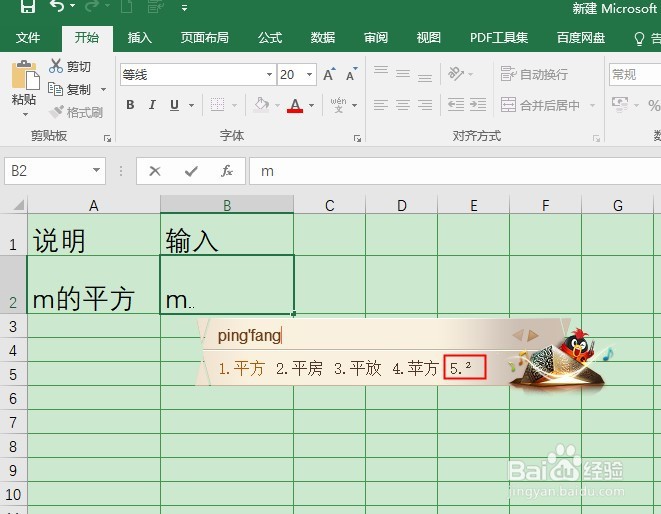Click the Name Box showing B2
Screen dimensions: 661x514
click(x=55, y=171)
